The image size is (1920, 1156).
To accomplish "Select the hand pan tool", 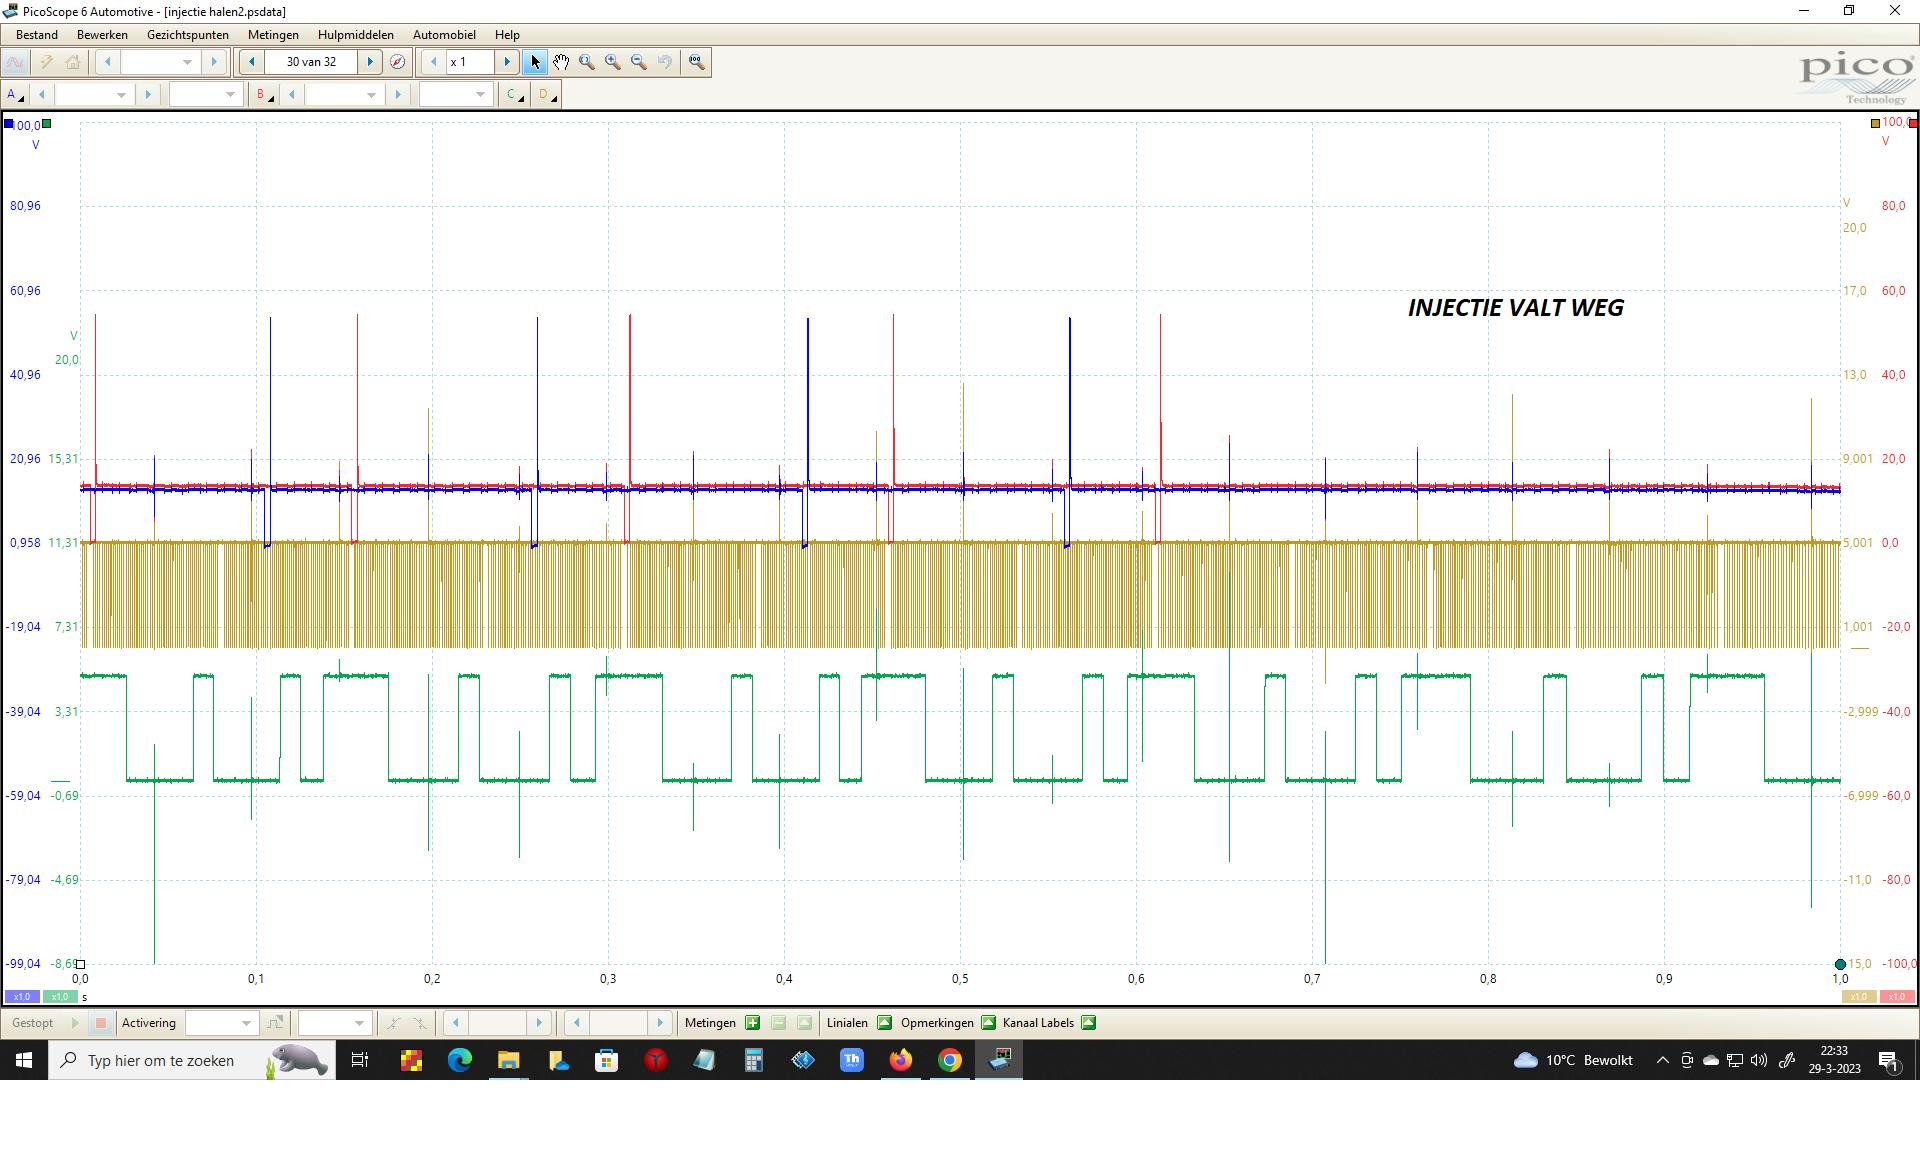I will pyautogui.click(x=561, y=62).
